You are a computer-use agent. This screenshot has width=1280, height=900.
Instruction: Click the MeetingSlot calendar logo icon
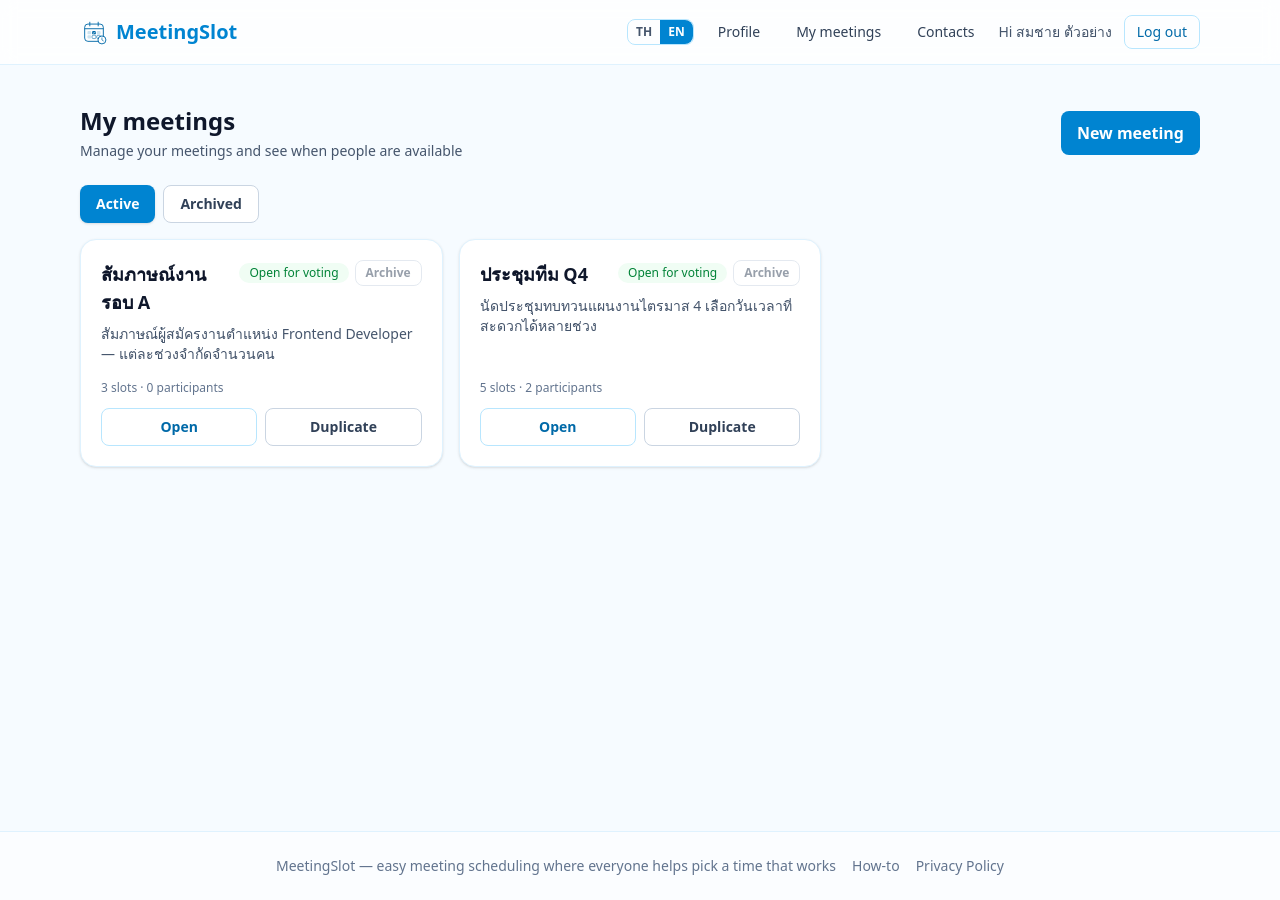[x=95, y=32]
